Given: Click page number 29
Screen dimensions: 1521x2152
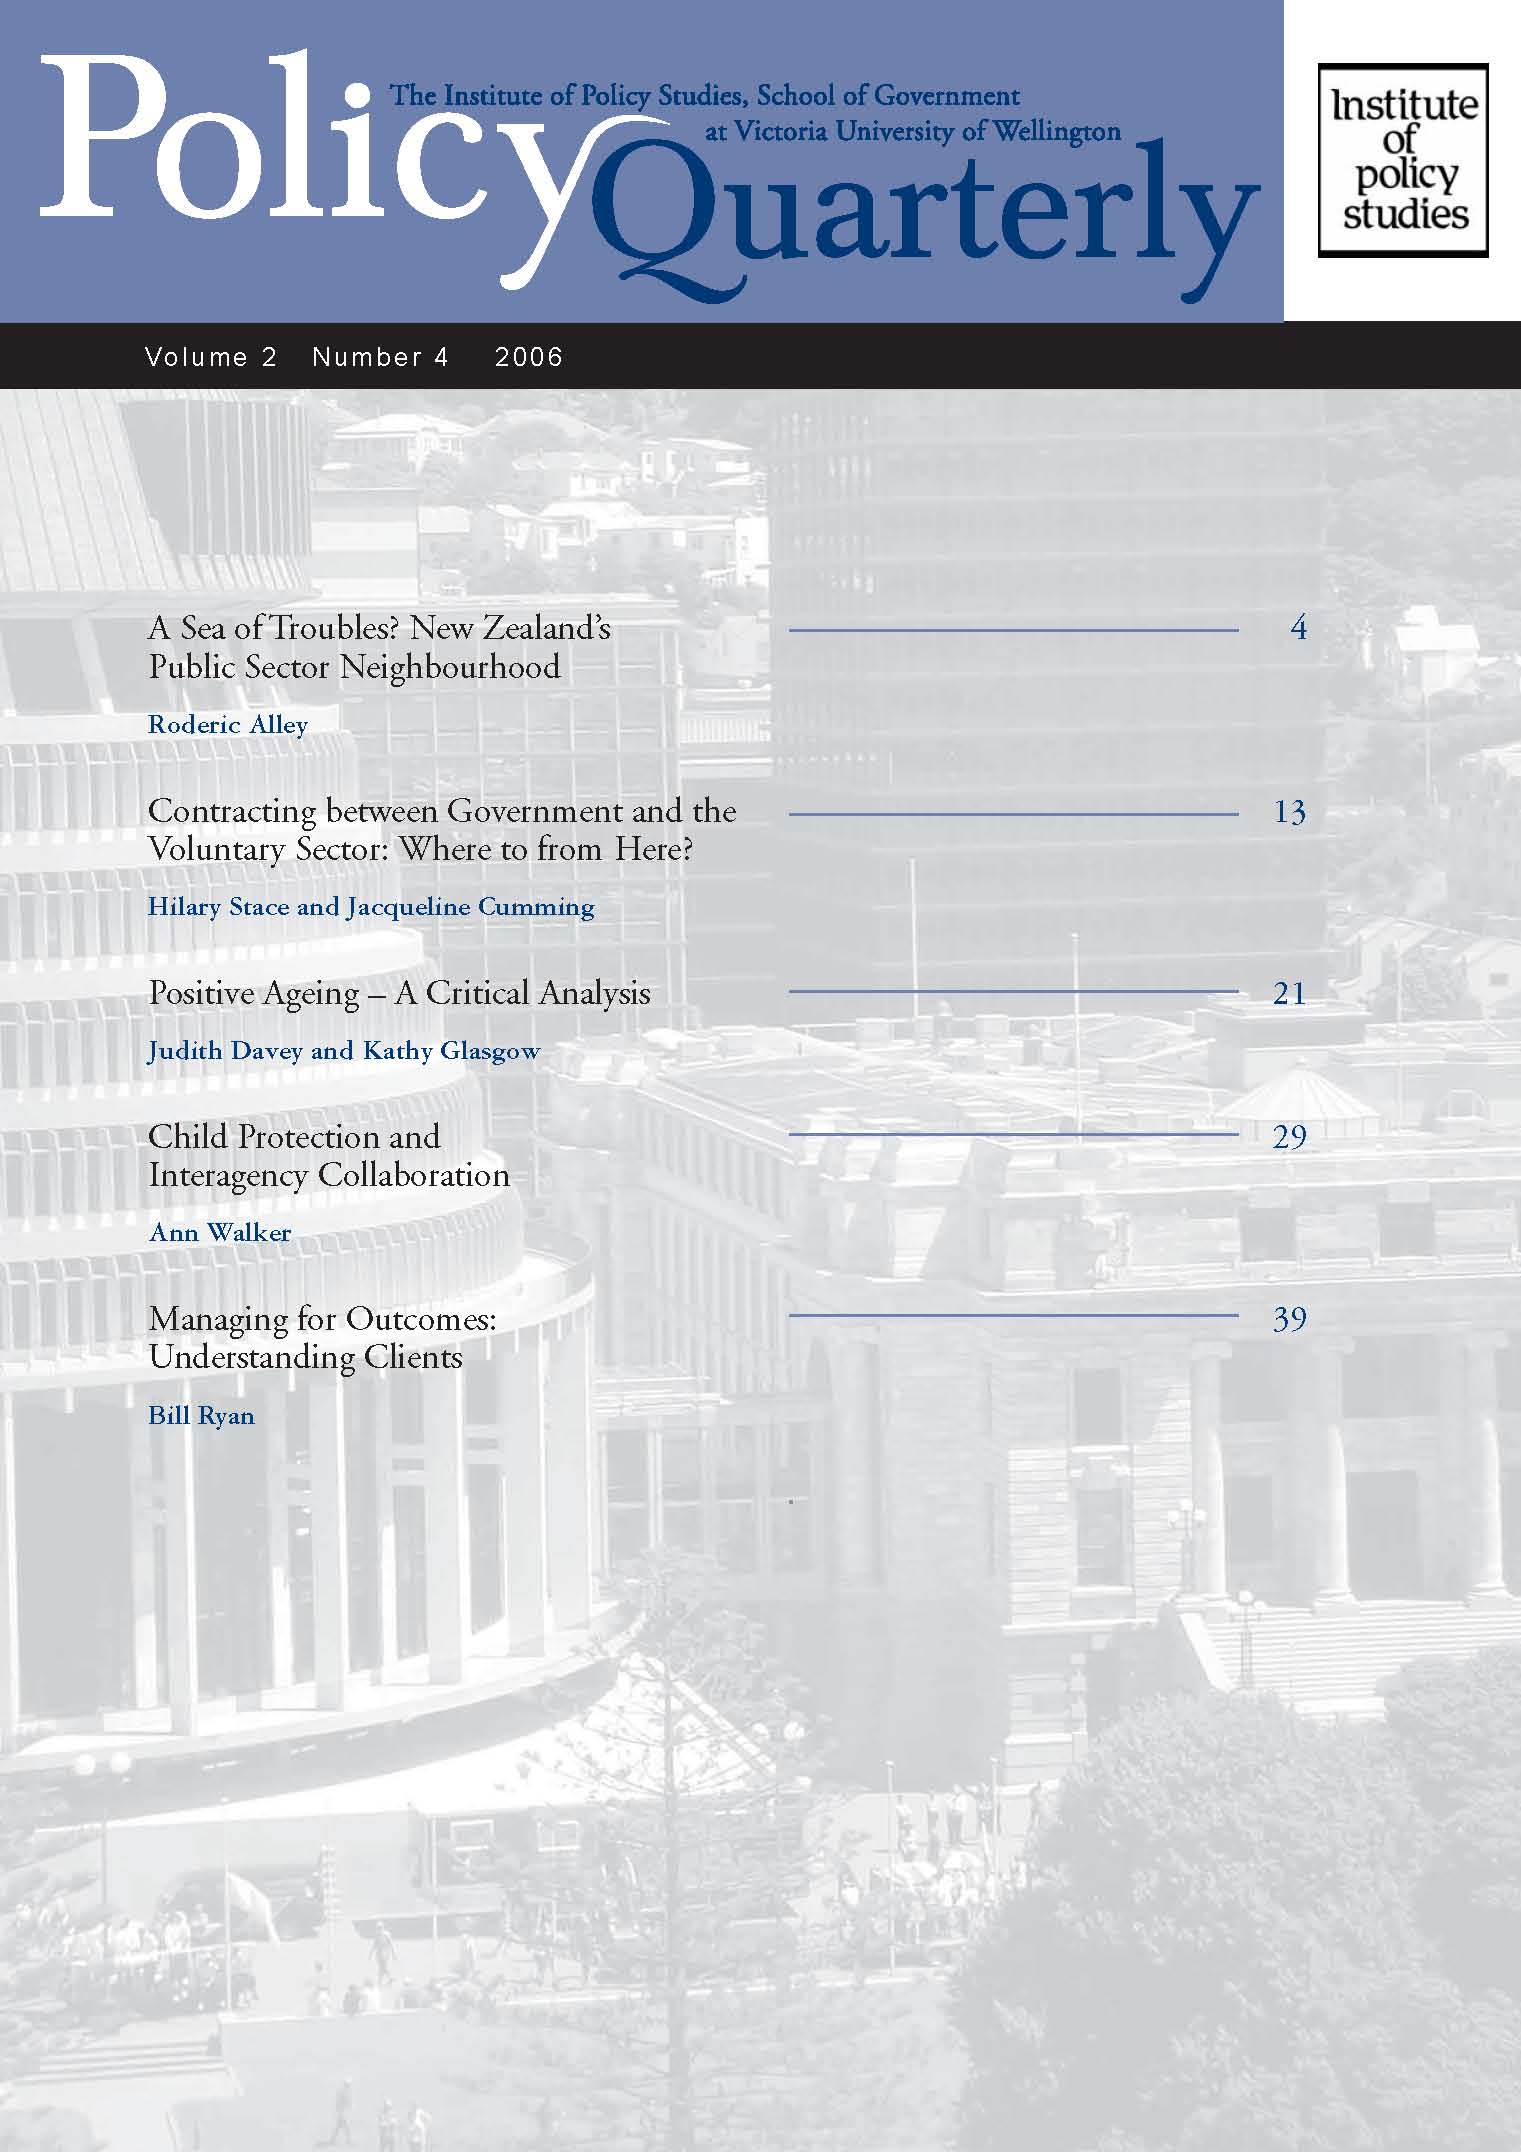Looking at the screenshot, I should 1290,1137.
